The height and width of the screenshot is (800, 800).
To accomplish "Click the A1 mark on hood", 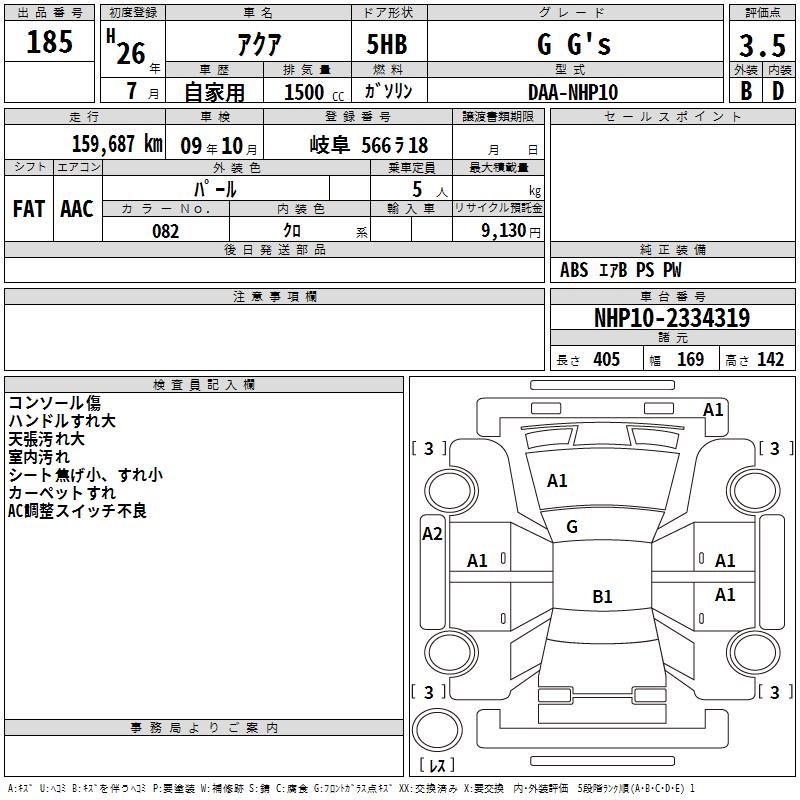I will pyautogui.click(x=557, y=481).
